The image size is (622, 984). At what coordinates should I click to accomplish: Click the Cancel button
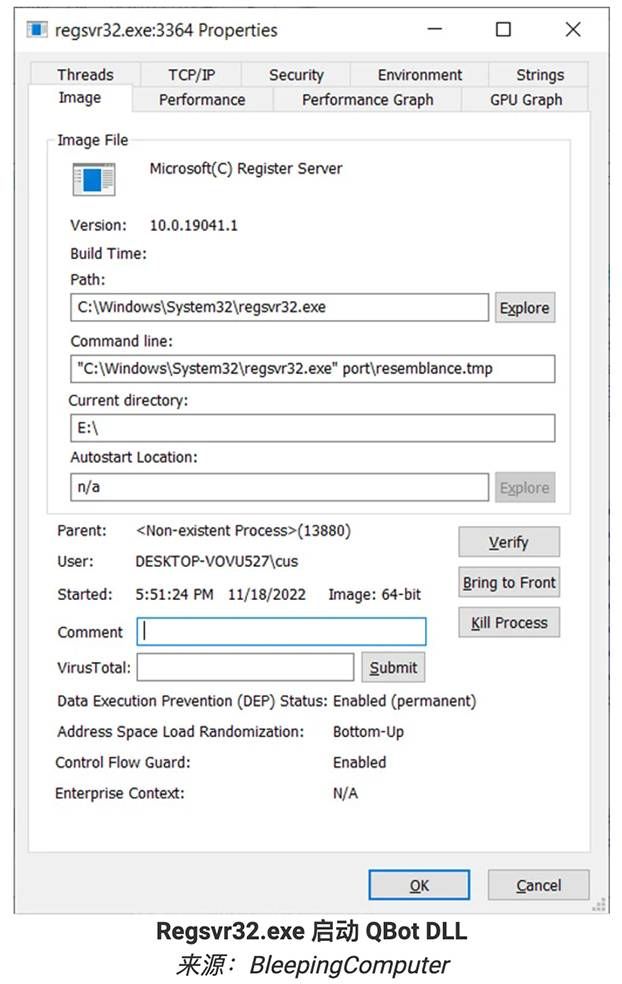538,885
